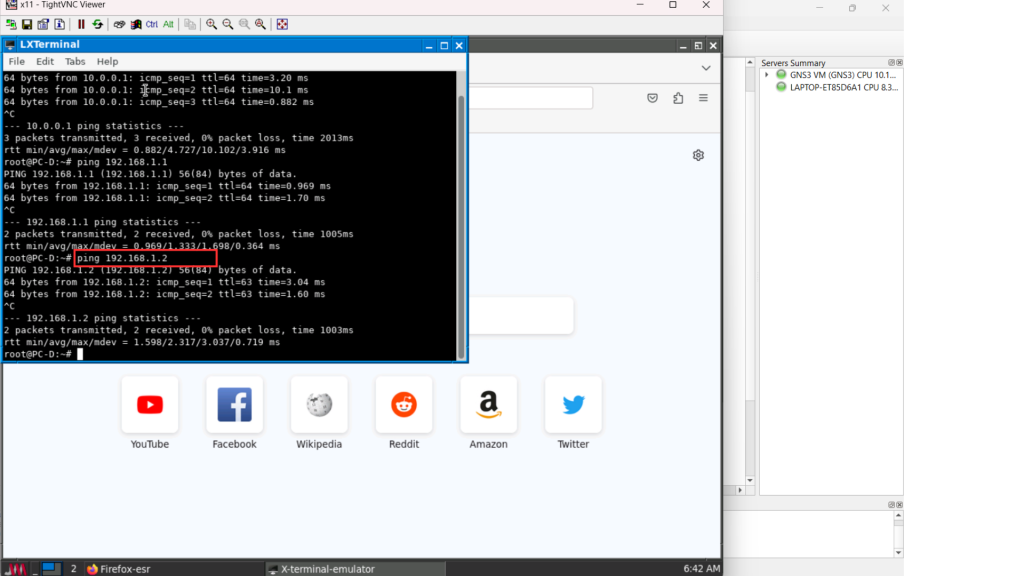This screenshot has width=1024, height=576.
Task: Click the zoom out magnifier icon
Action: click(228, 24)
